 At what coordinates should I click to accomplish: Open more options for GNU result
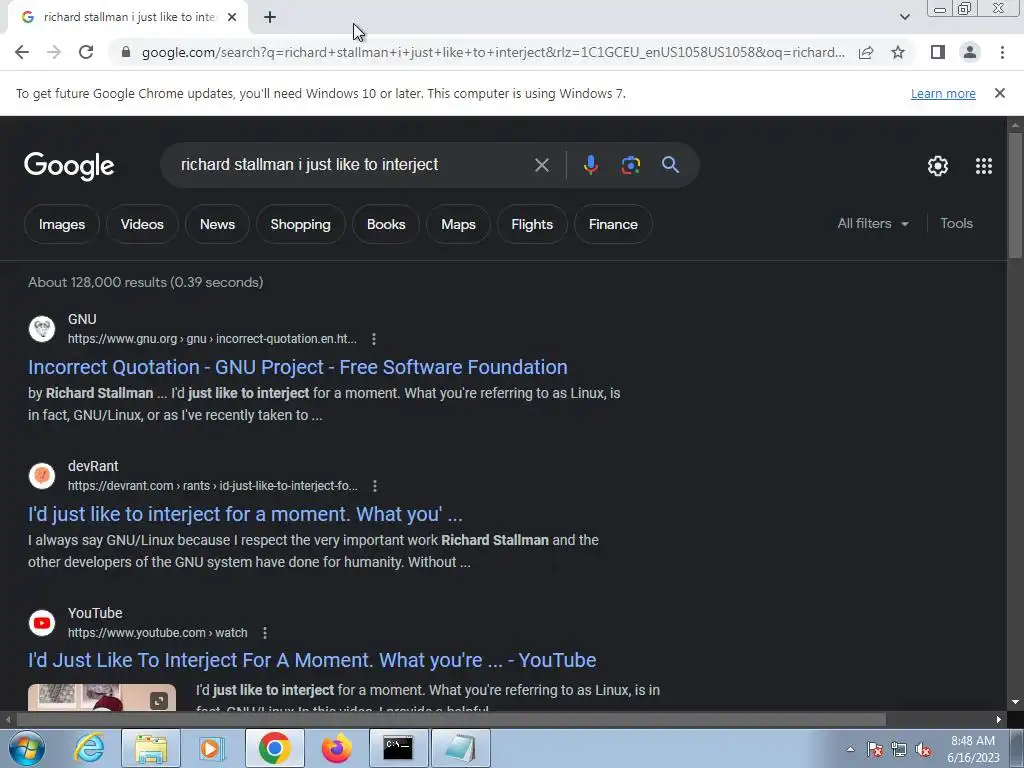coord(374,339)
